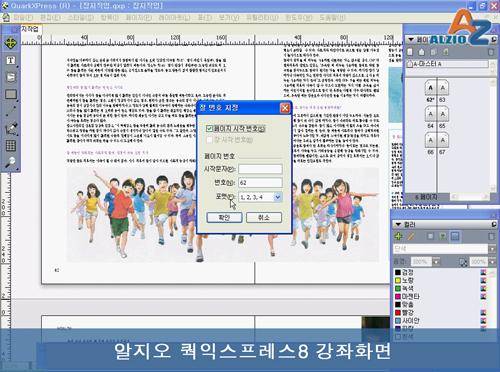
Task: Open the 유틸리티 menu
Action: point(262,18)
